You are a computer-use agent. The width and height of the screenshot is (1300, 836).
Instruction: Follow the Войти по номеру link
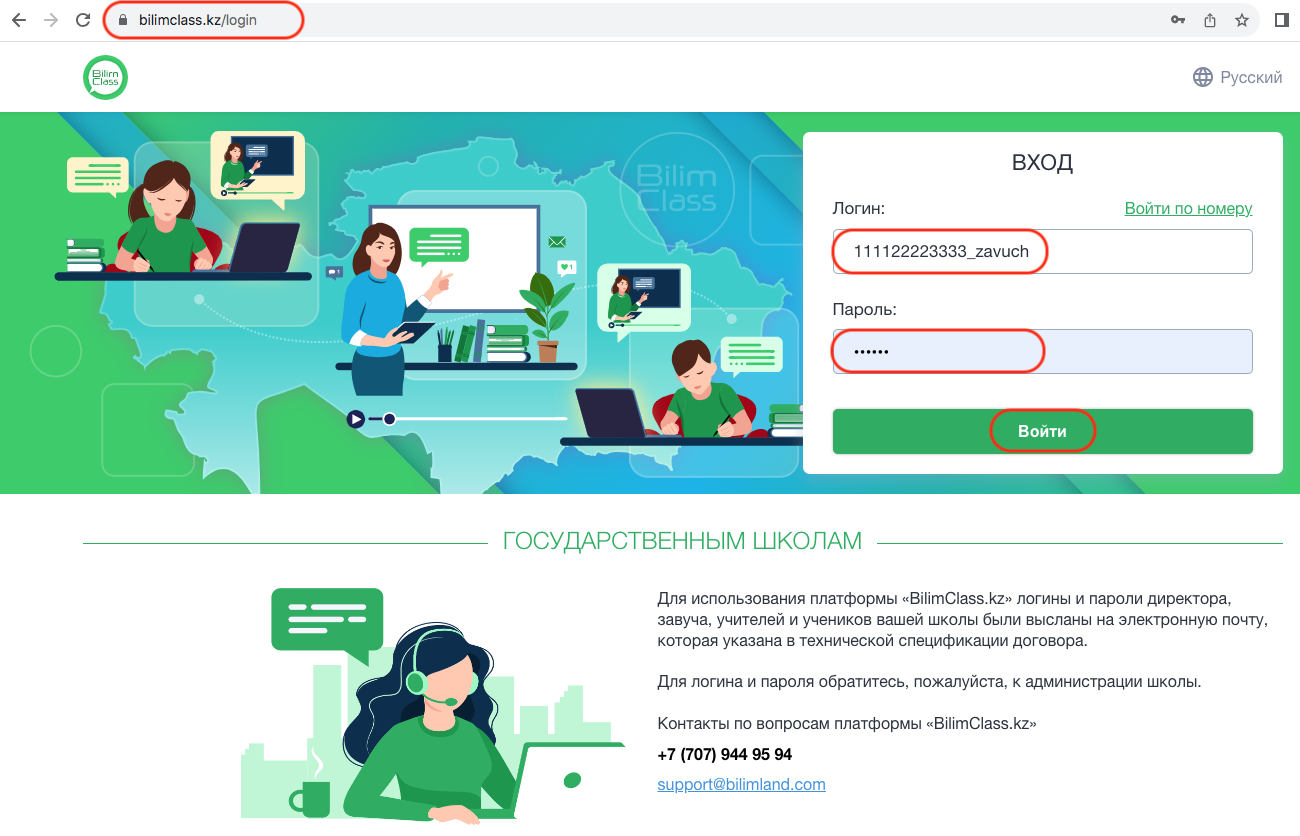[1188, 208]
